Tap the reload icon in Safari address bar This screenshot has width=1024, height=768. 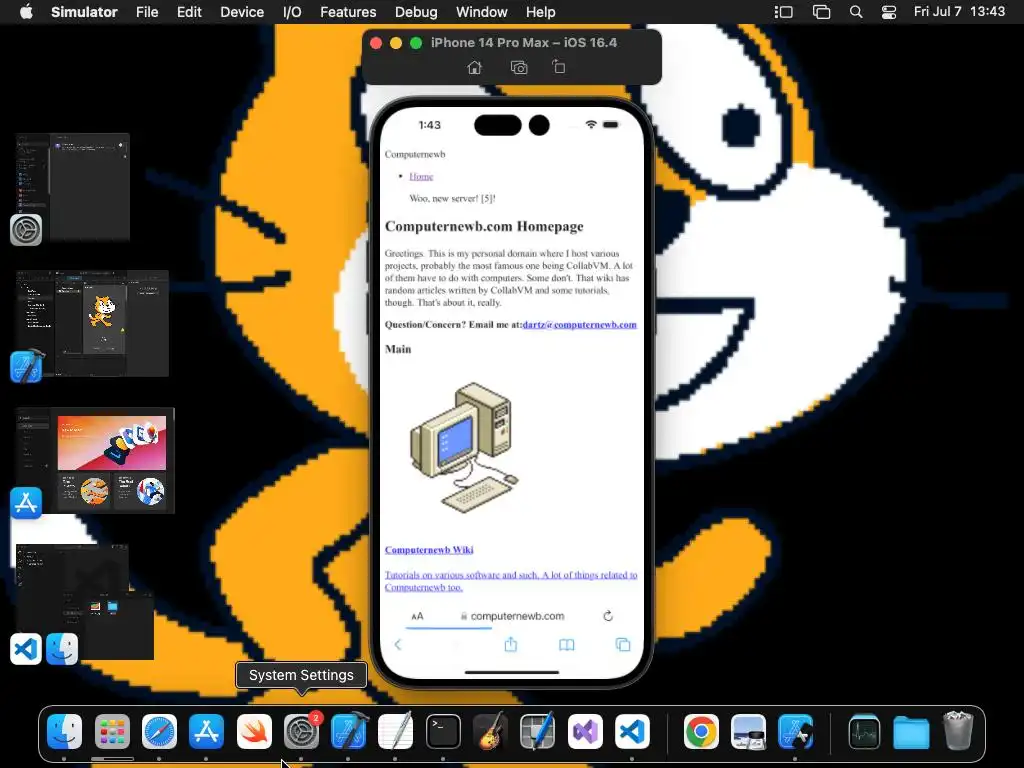pos(608,616)
